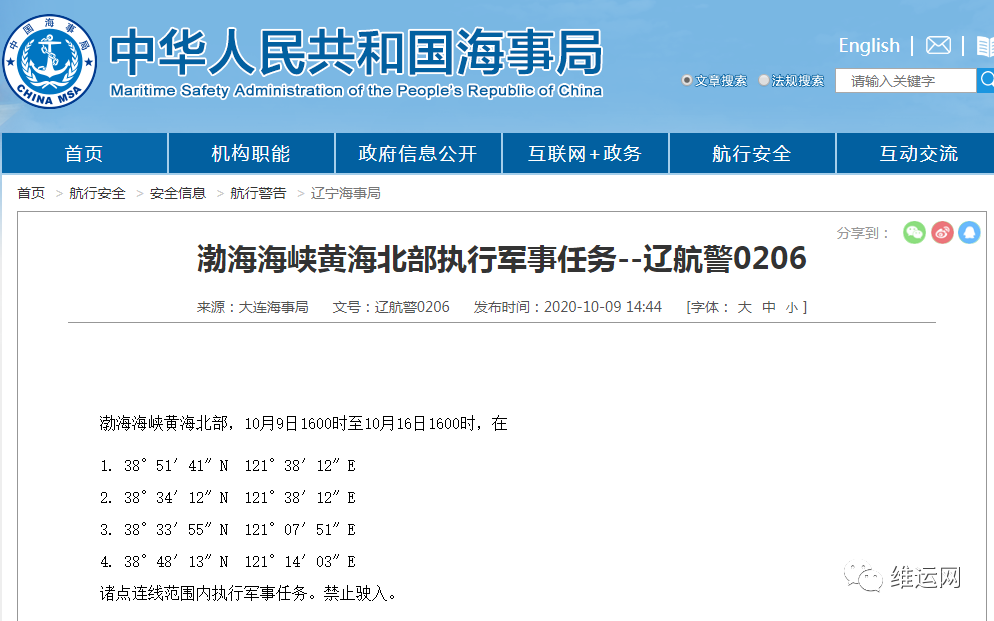
Task: Share article to WeChat
Action: click(x=914, y=231)
